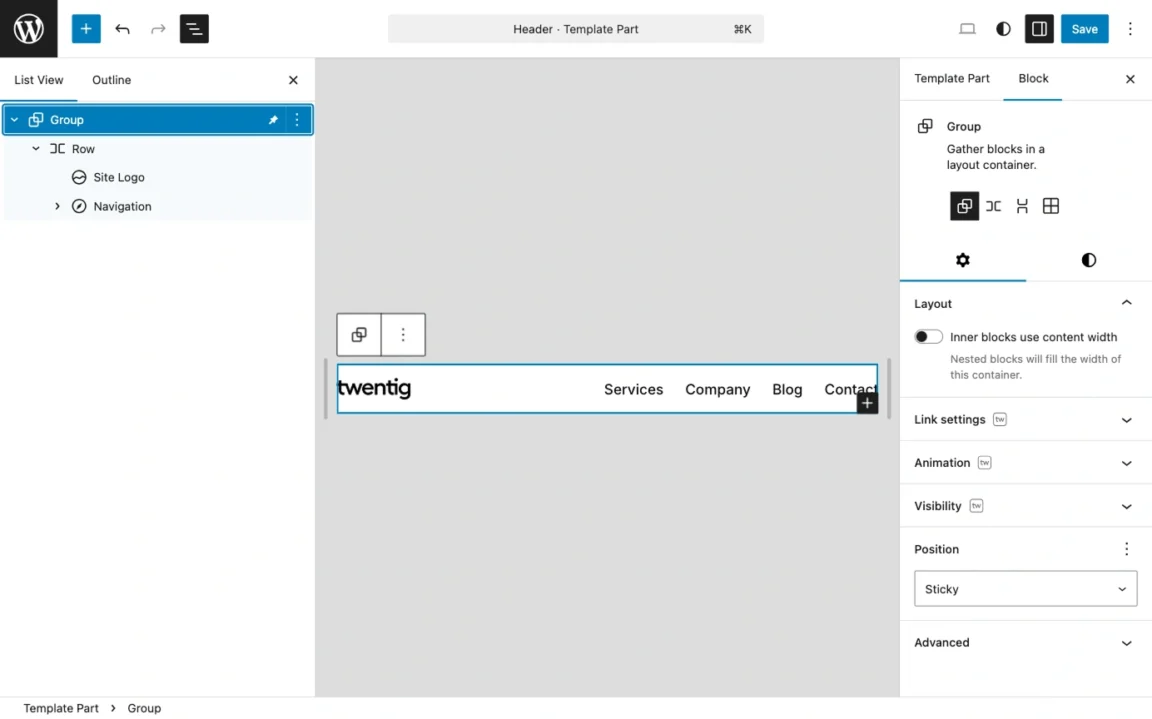The width and height of the screenshot is (1152, 719).
Task: Click Template Part in the bottom breadcrumb
Action: click(61, 708)
